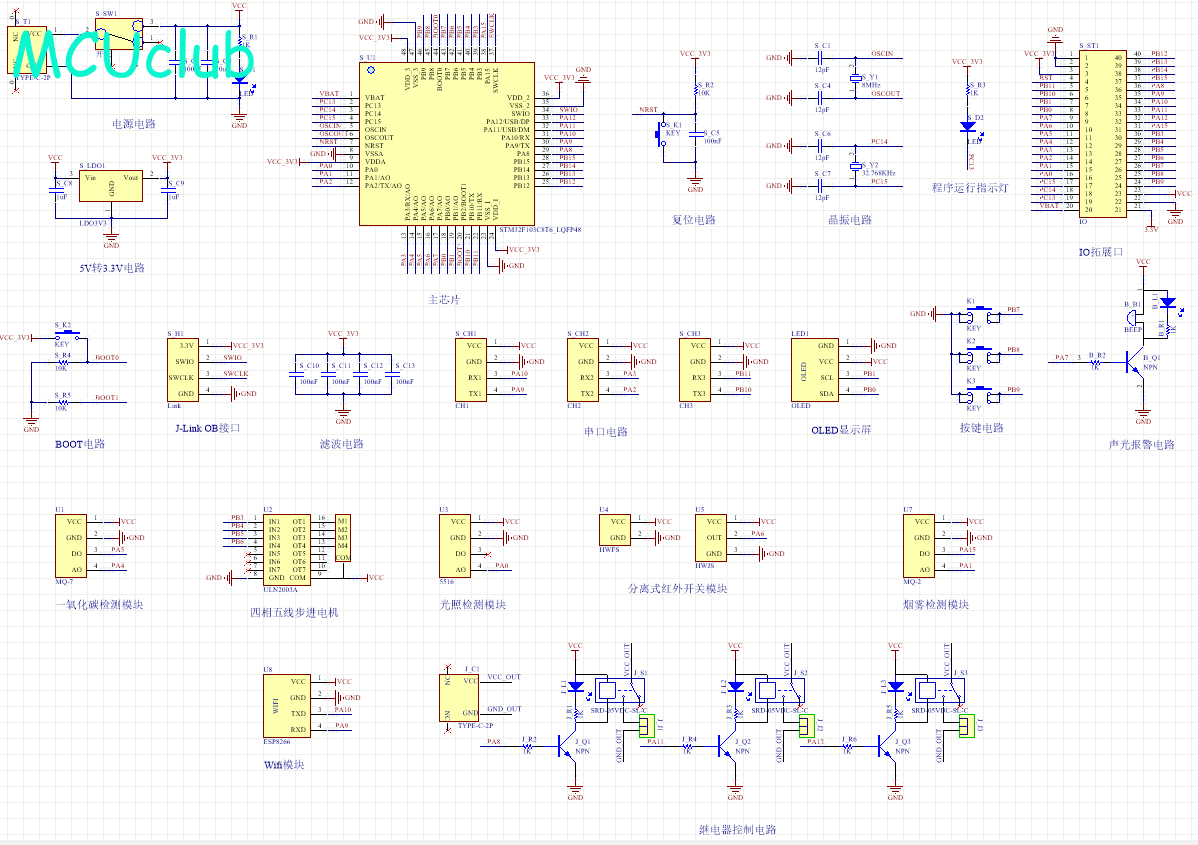Select the U7 MQ-2 smoke sensor module
The width and height of the screenshot is (1198, 845).
tap(919, 546)
